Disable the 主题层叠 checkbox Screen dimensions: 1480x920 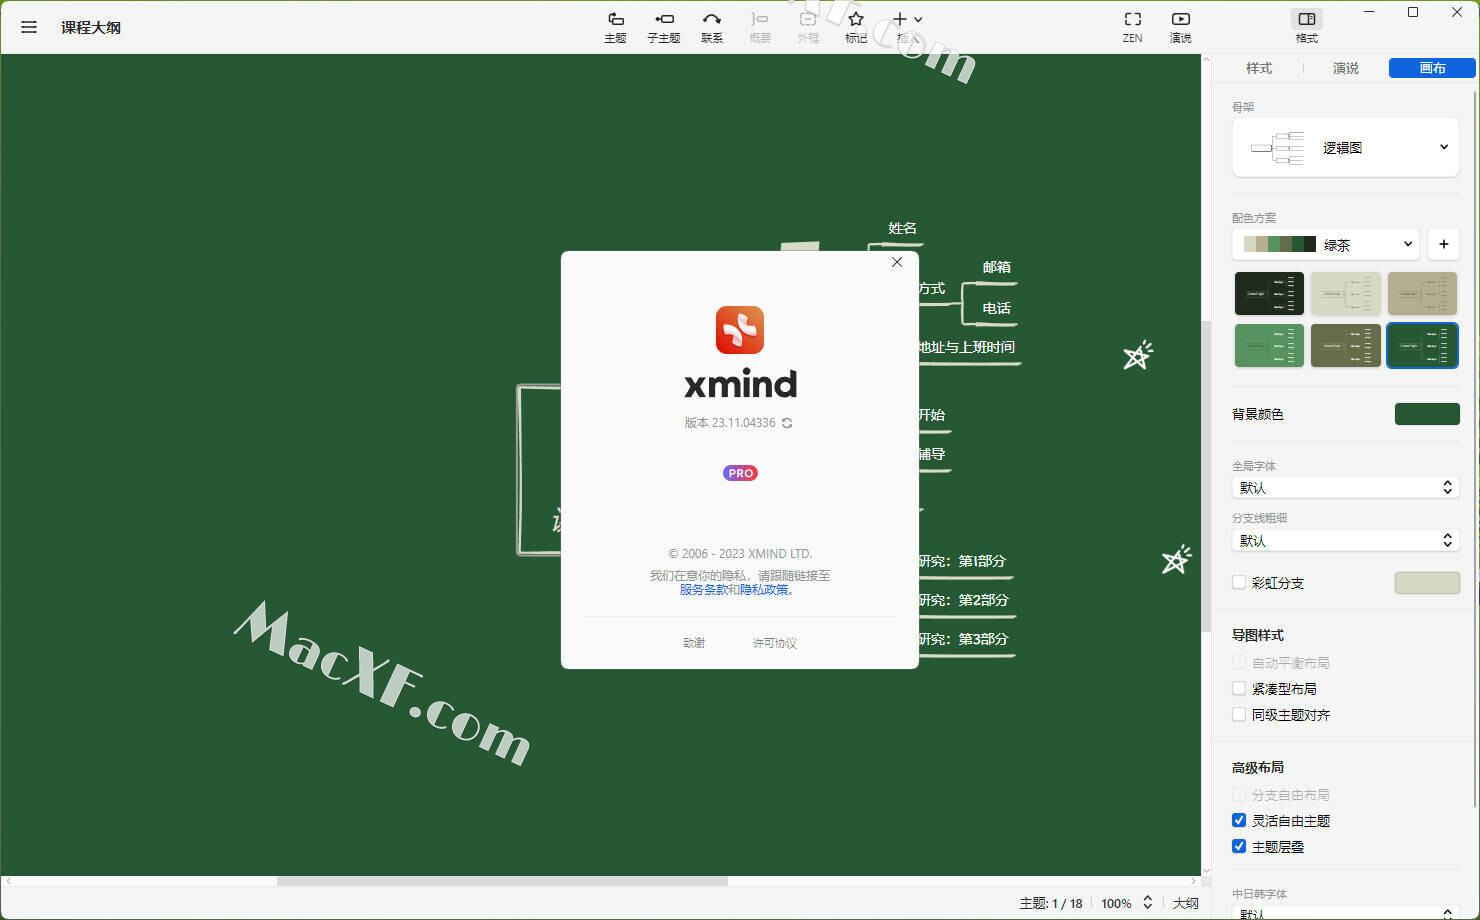click(x=1239, y=847)
